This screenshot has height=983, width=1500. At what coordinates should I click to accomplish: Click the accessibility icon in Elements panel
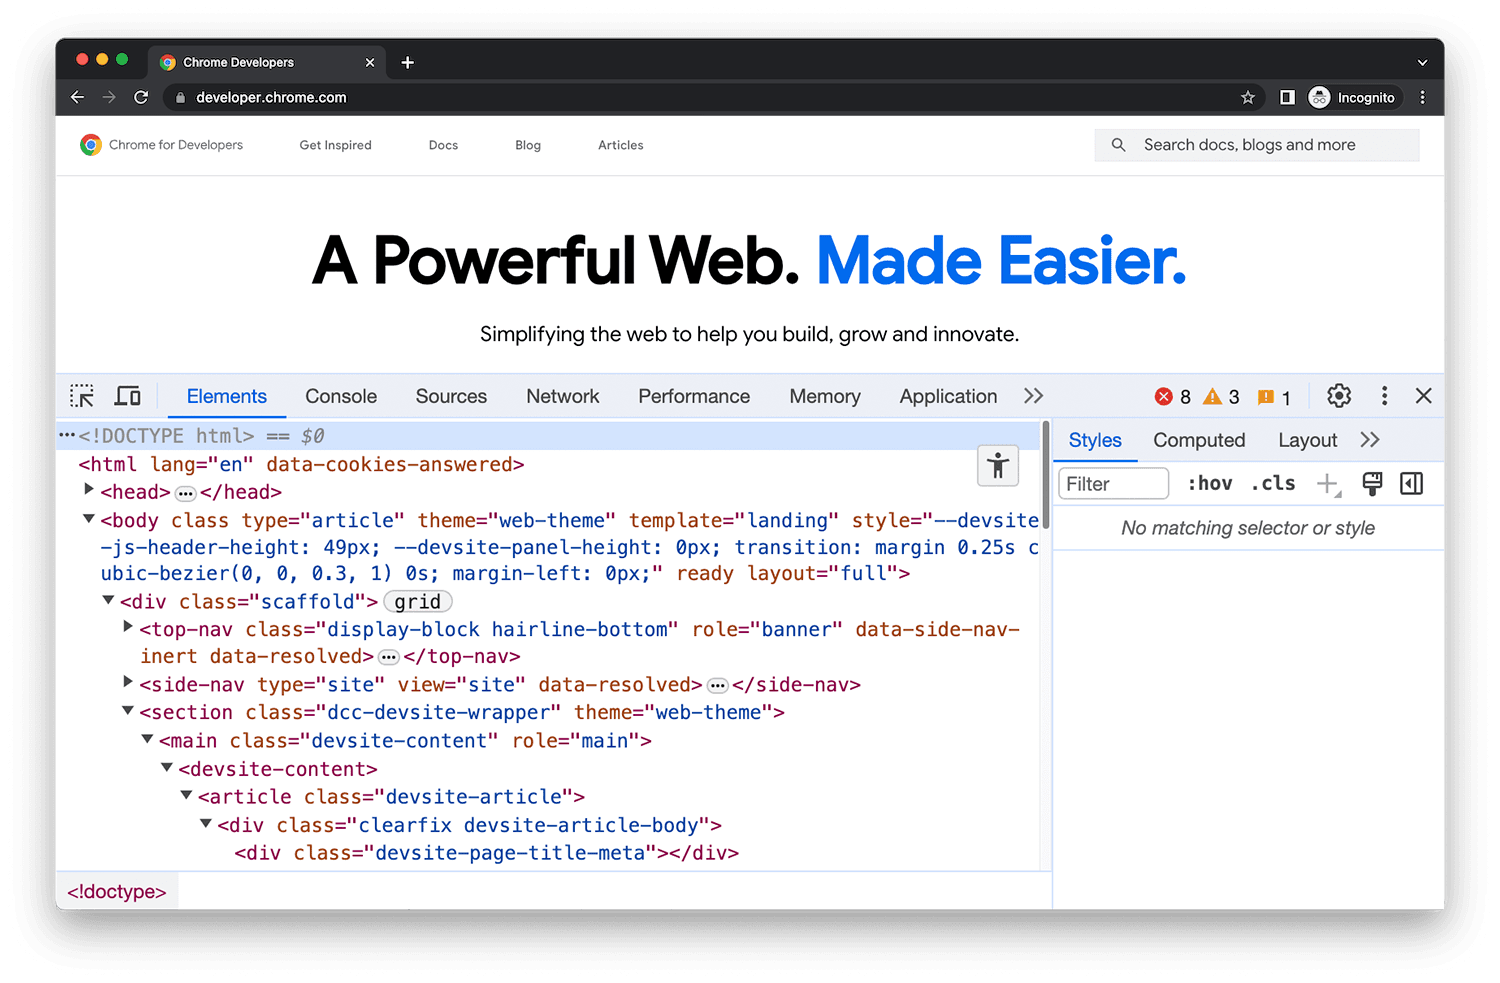coord(997,465)
